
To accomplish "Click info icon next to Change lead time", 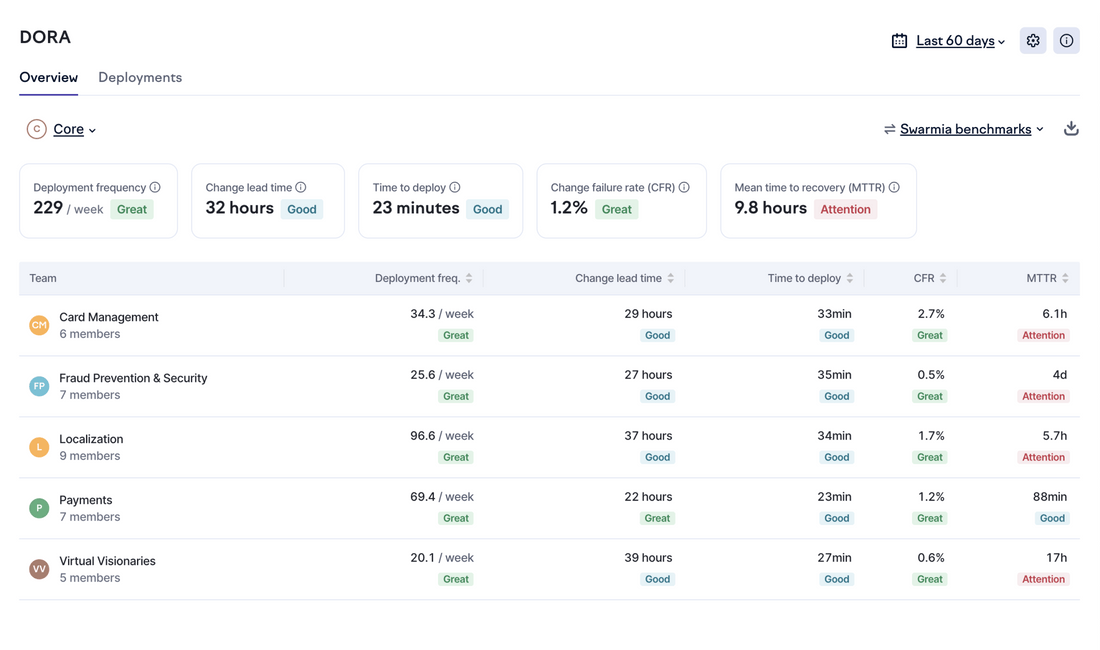I will tap(301, 187).
